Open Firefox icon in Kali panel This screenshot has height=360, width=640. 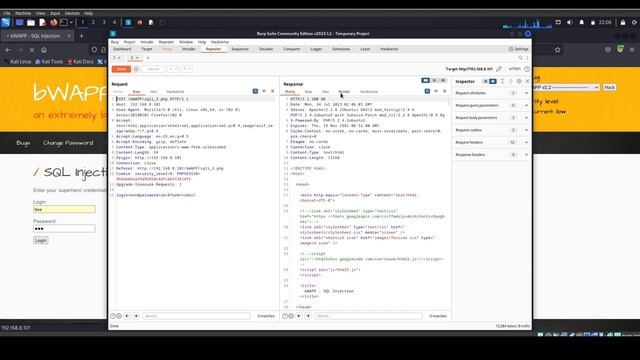[x=53, y=22]
